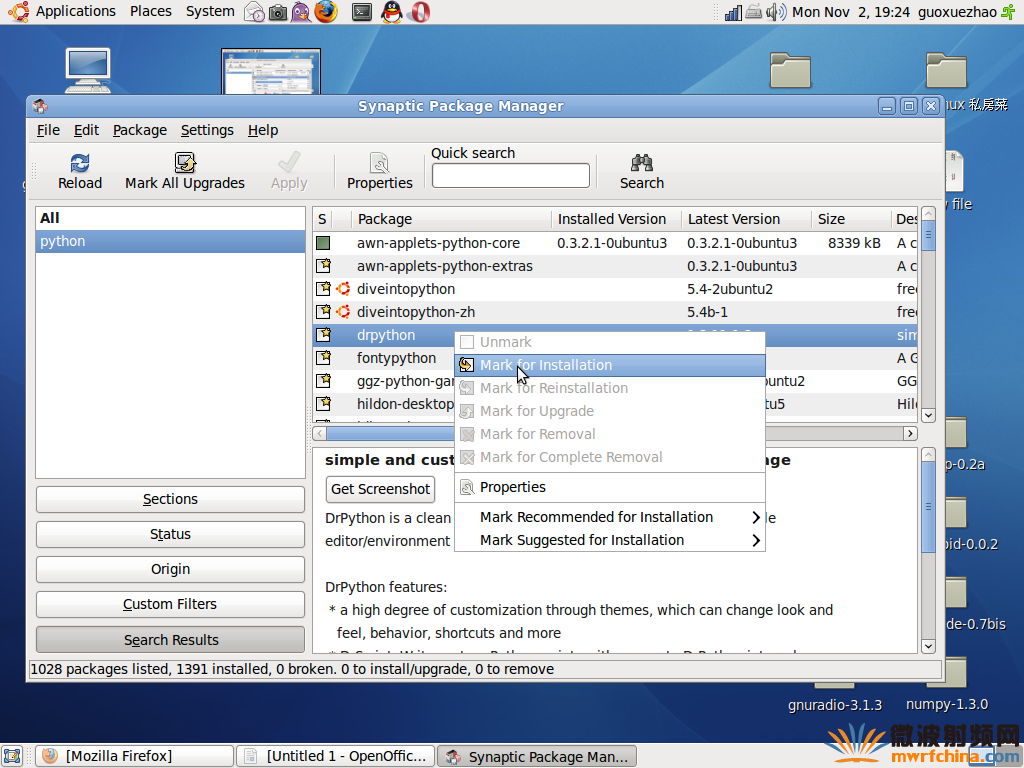Click the Mark All Upgrades icon
This screenshot has width=1024, height=768.
185,163
